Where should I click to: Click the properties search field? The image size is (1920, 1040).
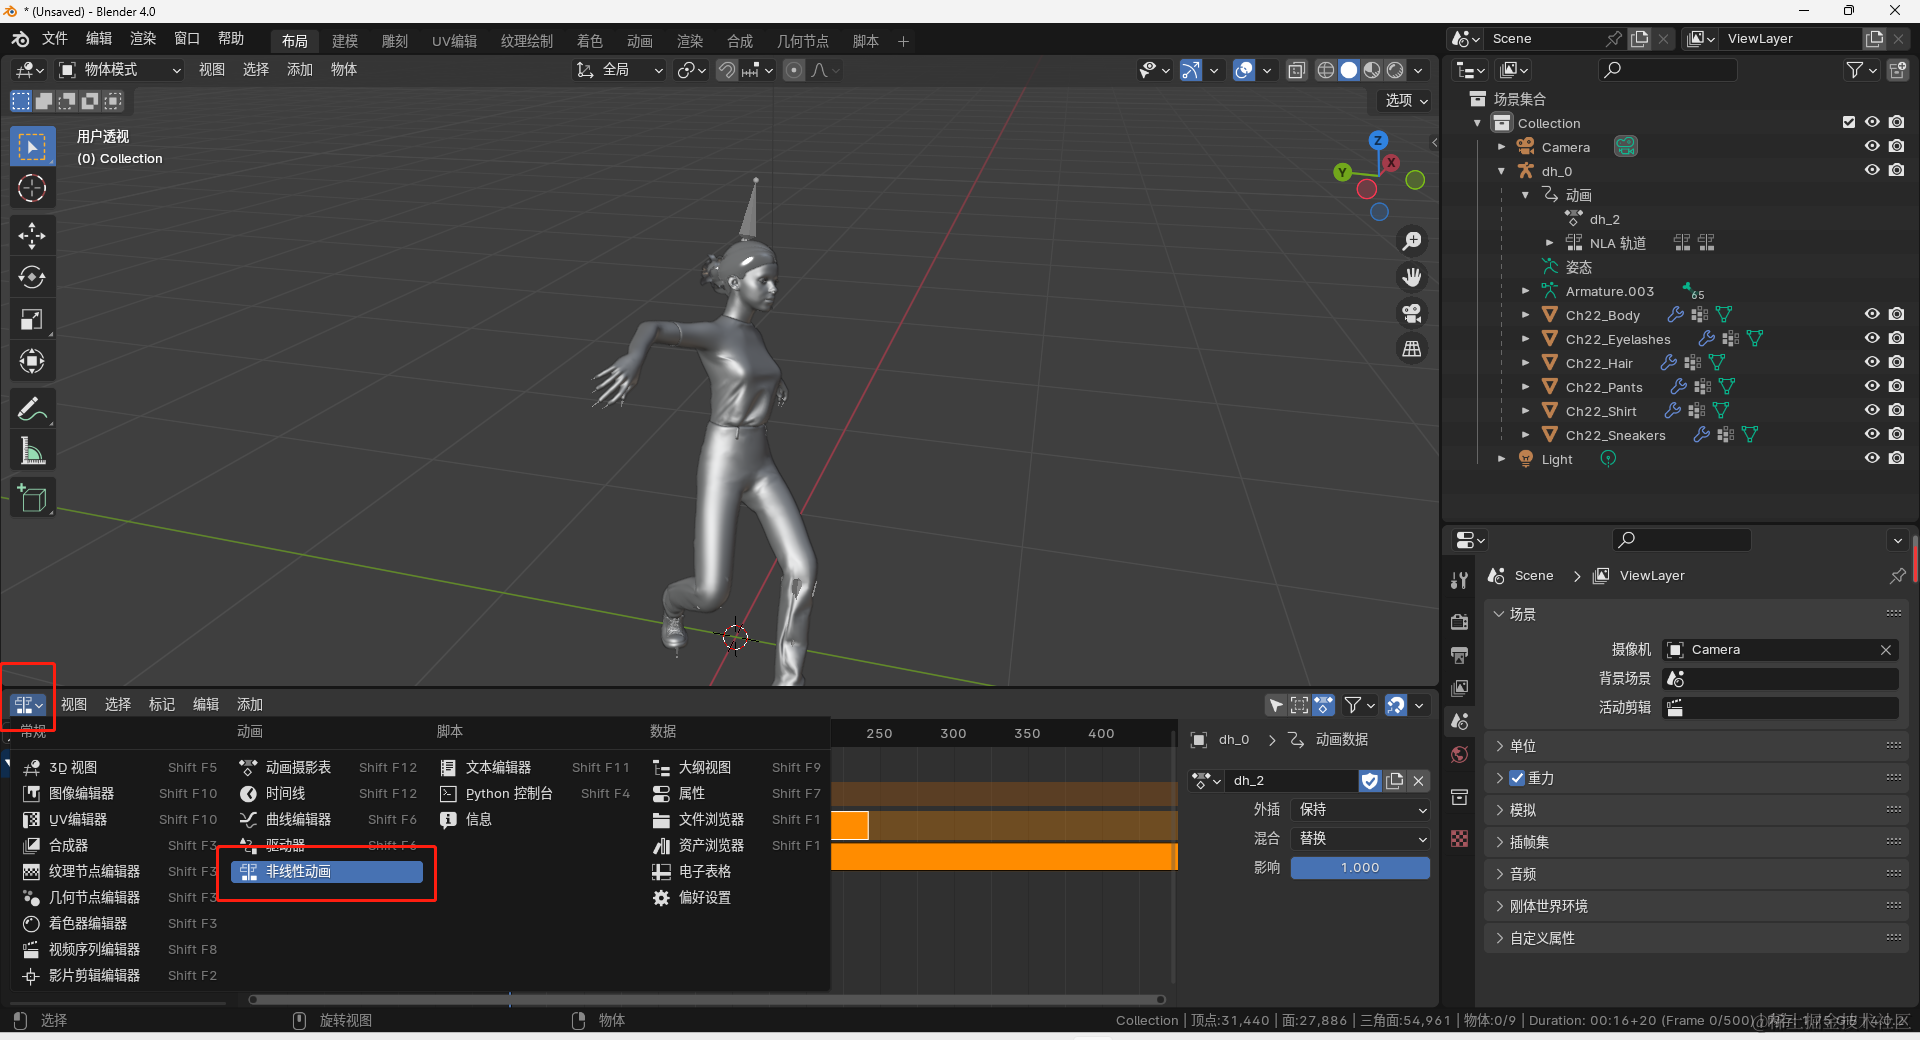[x=1681, y=540]
